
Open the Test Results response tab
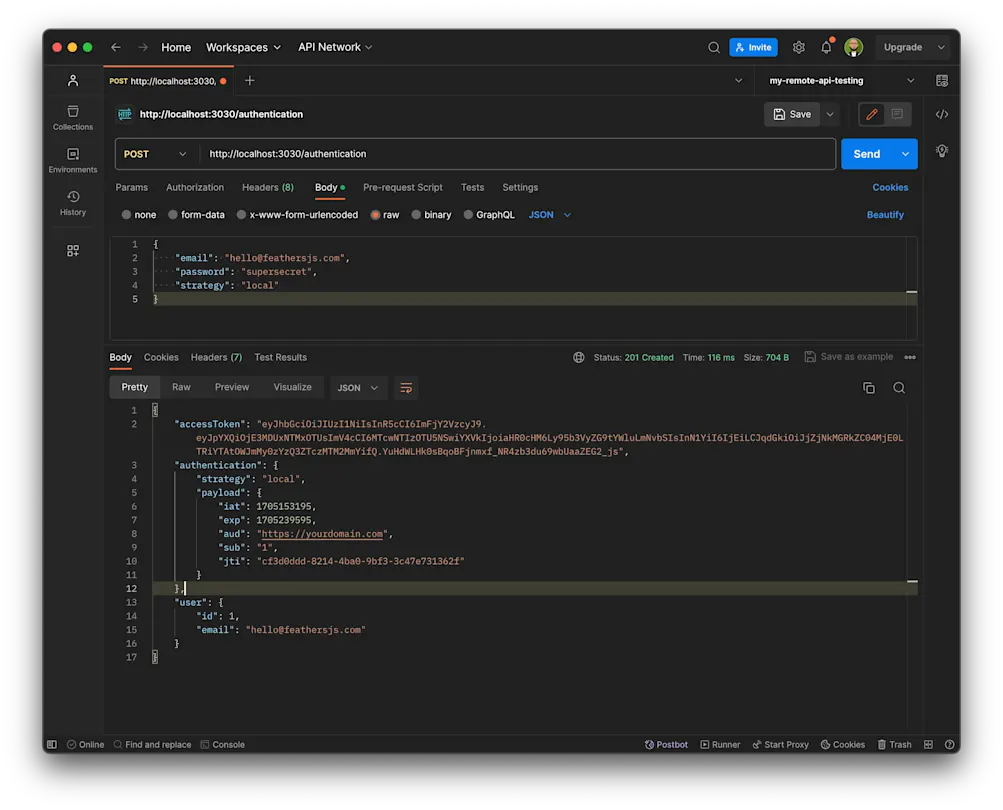point(280,357)
